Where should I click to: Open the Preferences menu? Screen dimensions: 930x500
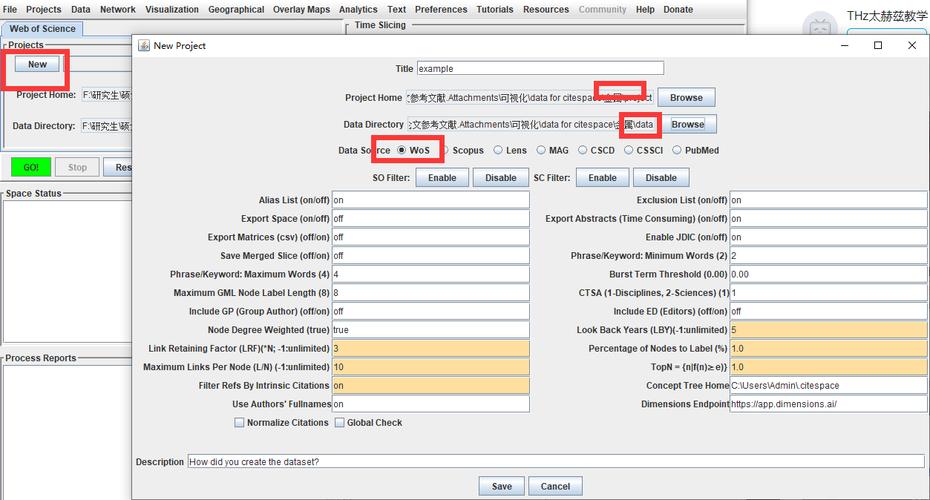pyautogui.click(x=441, y=9)
